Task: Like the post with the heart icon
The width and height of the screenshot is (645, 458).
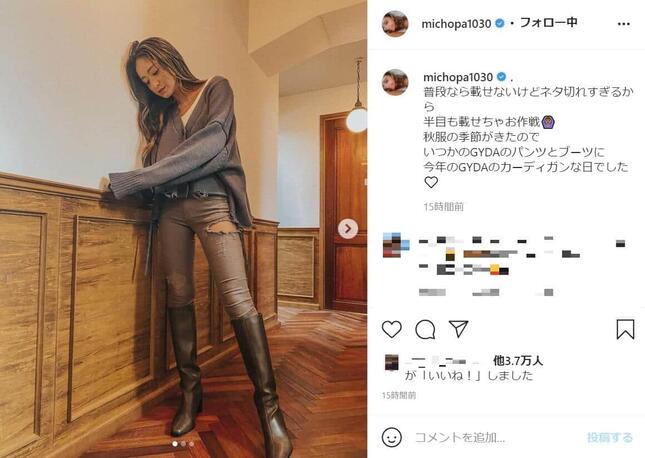Action: point(392,329)
